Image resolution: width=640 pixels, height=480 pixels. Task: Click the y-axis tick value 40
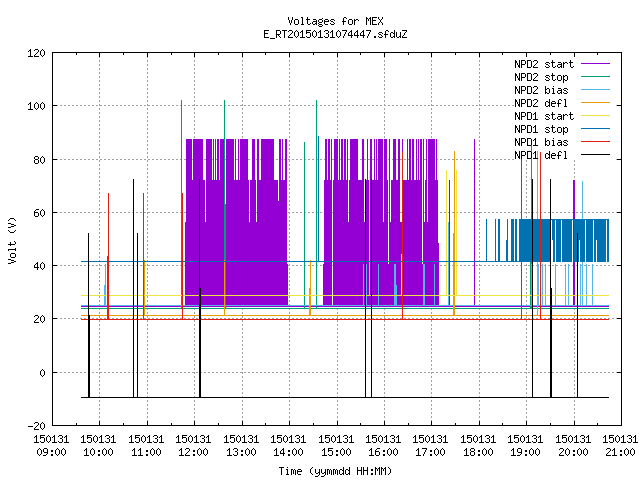tap(39, 266)
